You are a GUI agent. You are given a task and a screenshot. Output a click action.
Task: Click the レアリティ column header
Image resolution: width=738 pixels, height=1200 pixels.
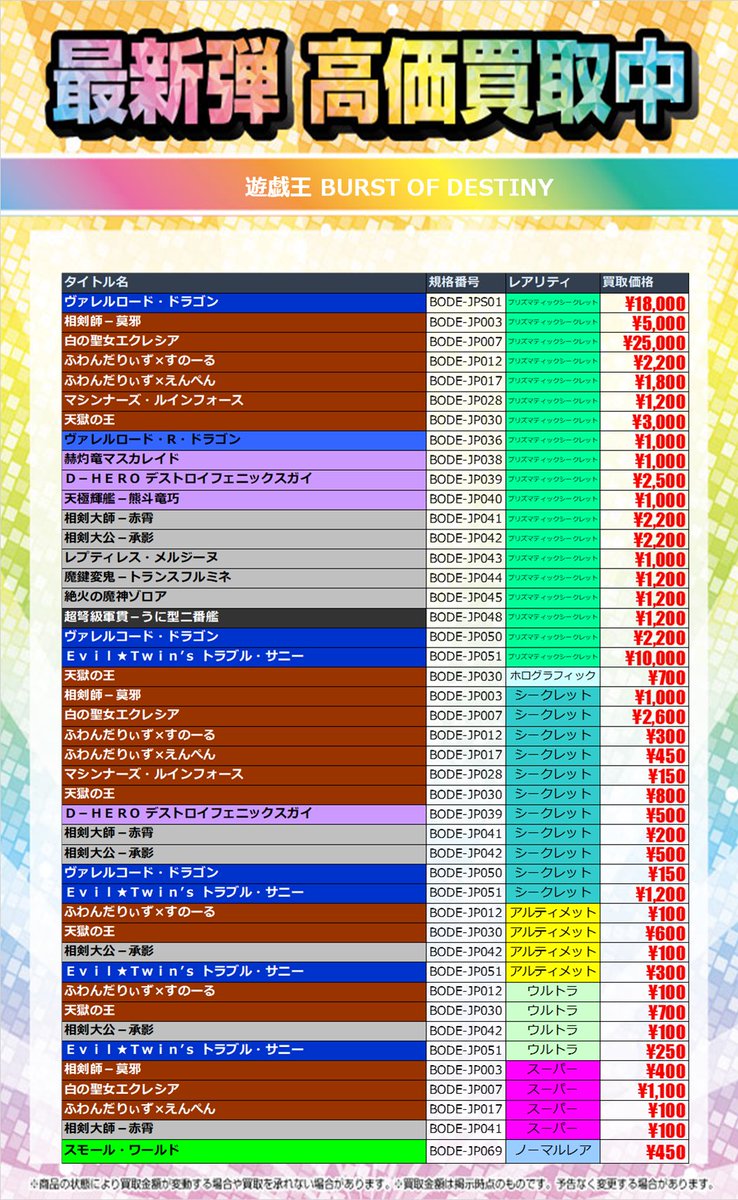pos(552,282)
